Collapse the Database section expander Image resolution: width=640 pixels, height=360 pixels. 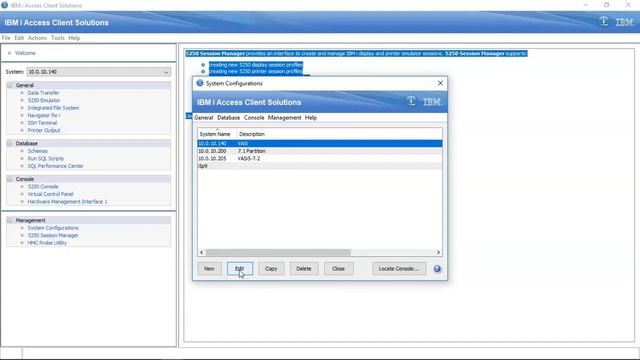[10, 143]
